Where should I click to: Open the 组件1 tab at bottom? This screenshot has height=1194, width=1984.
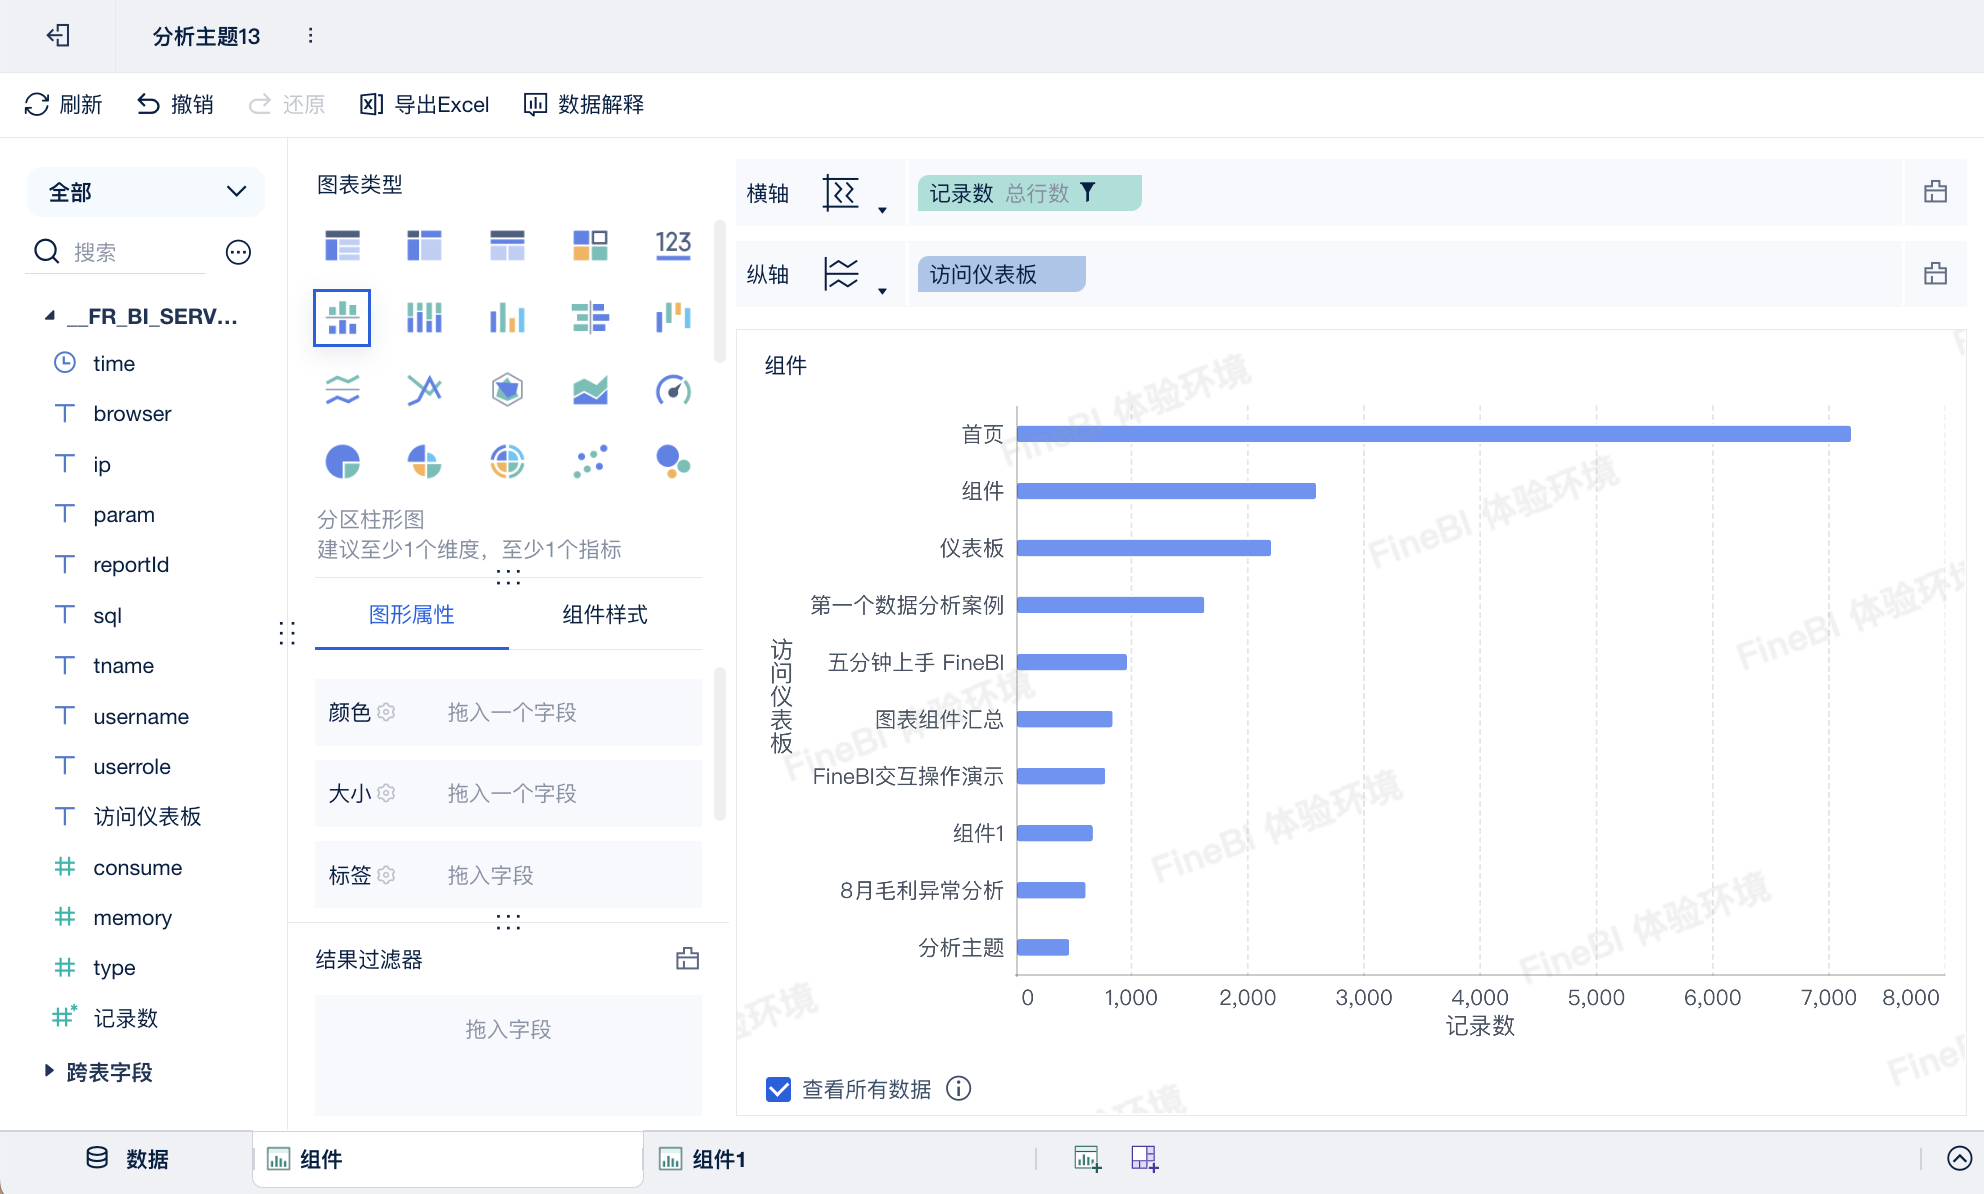click(718, 1159)
